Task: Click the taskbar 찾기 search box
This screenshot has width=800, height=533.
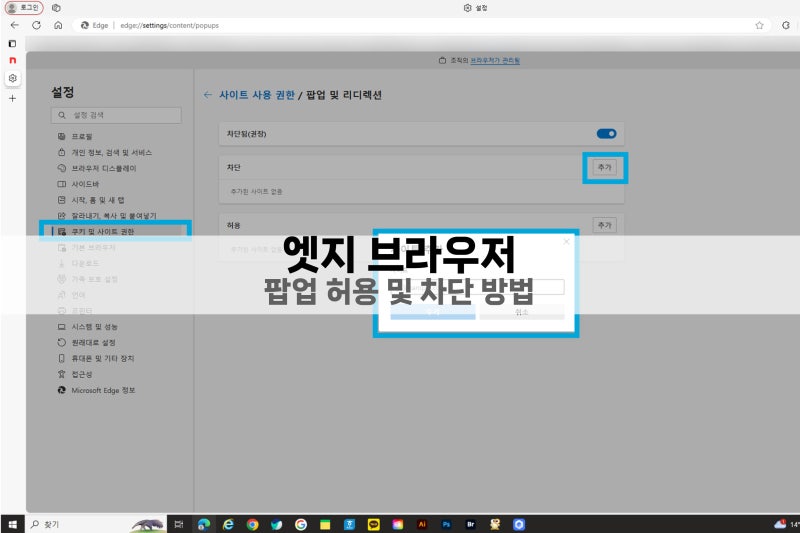Action: [x=96, y=524]
